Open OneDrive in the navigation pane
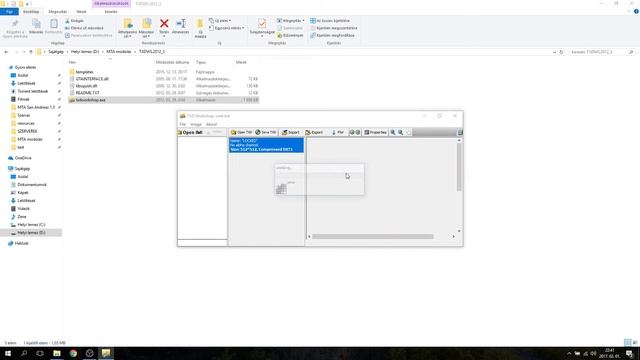Screen dimensions: 640x360 pos(23,158)
